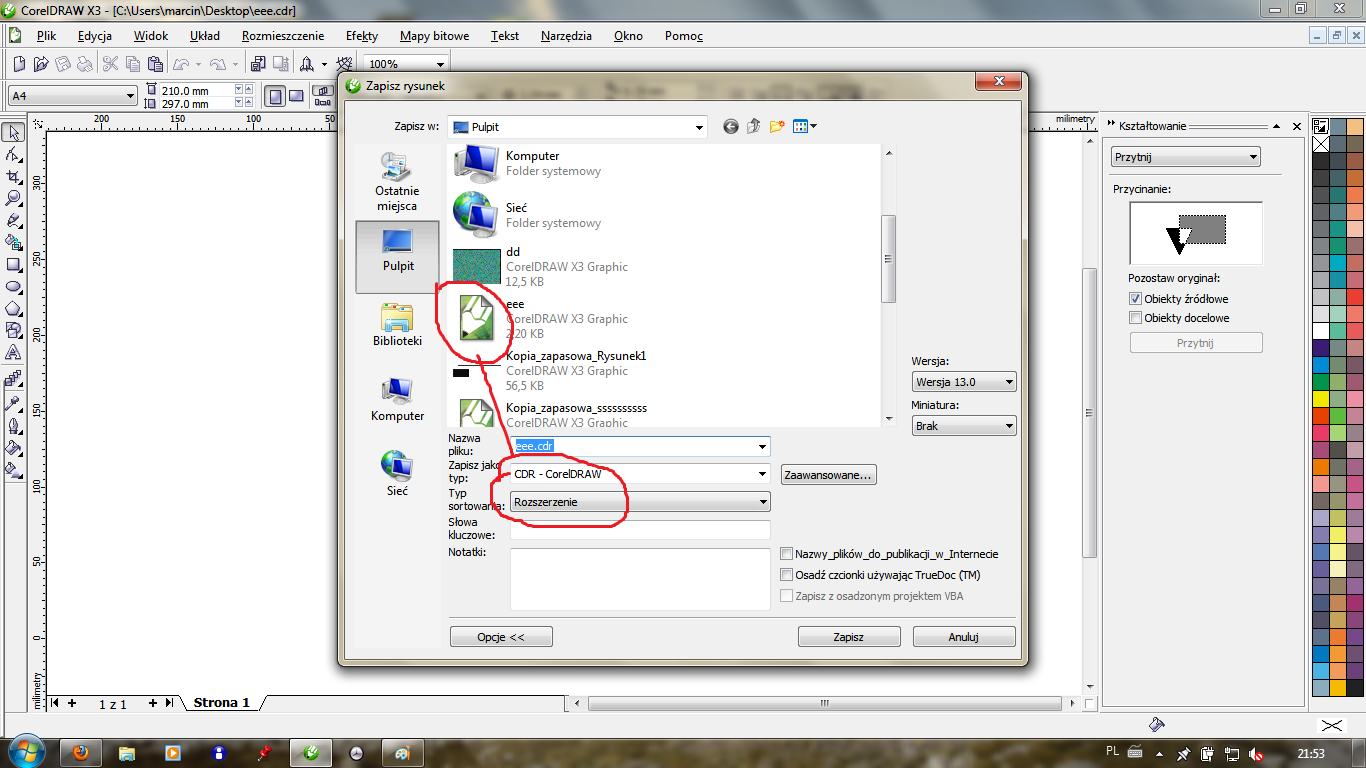Screen dimensions: 1366x768
Task: Select the Zoom tool in the toolbox
Action: click(x=13, y=198)
